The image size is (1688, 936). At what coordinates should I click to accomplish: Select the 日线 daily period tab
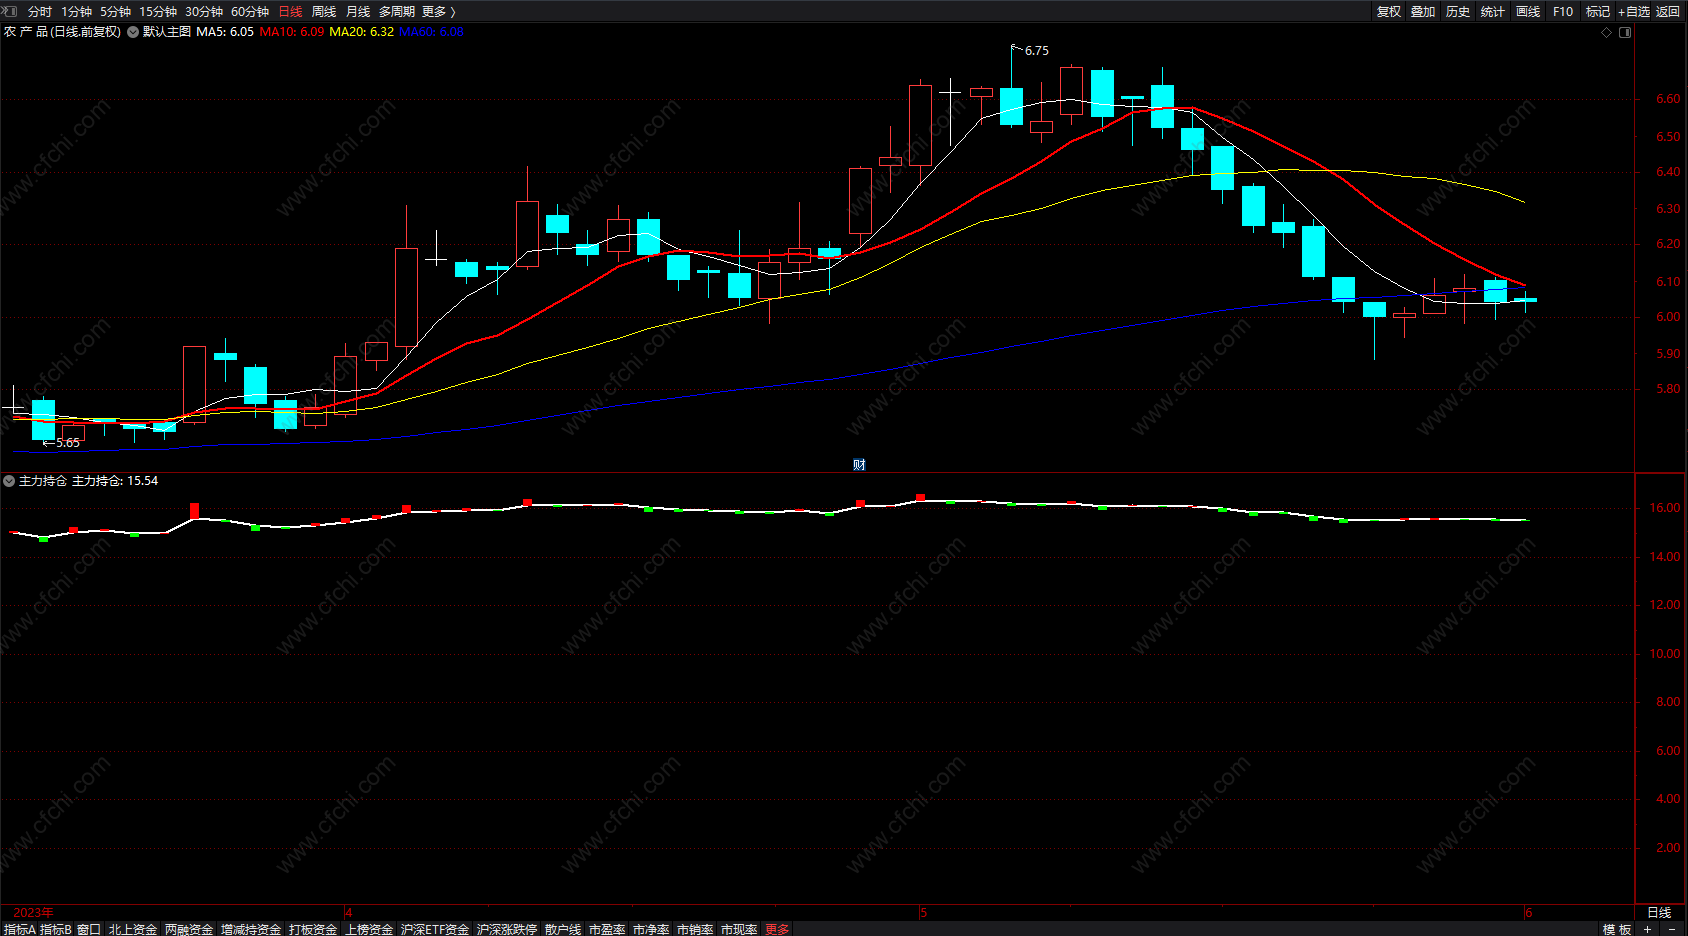[x=290, y=12]
